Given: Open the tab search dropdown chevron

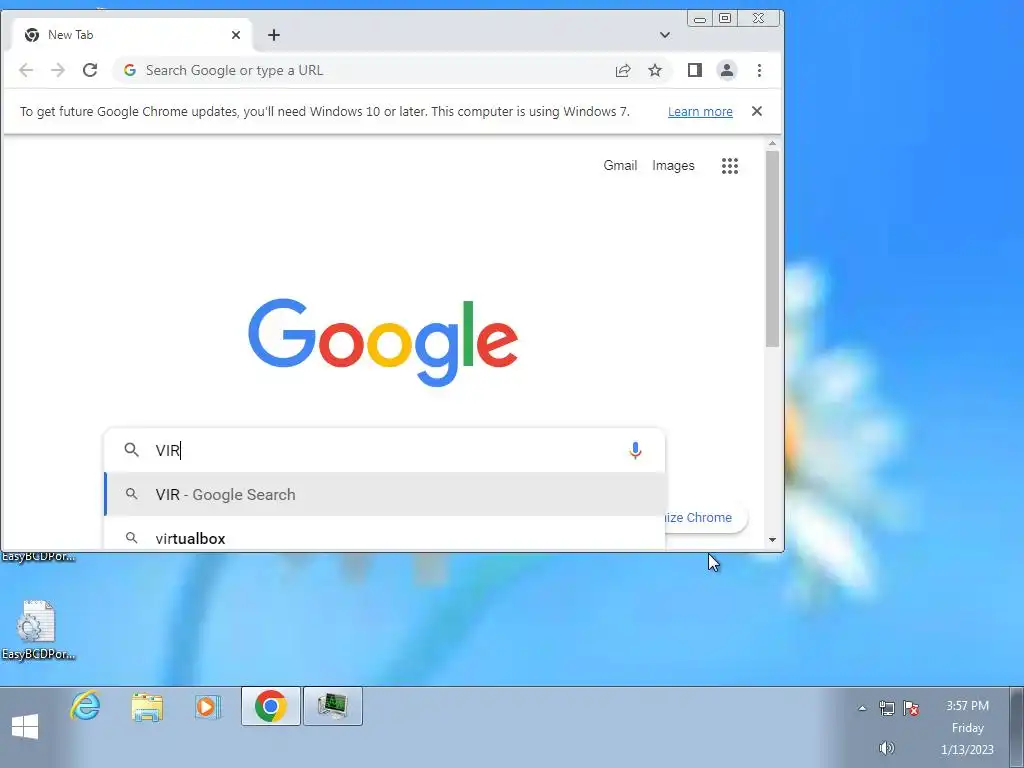Looking at the screenshot, I should (664, 35).
